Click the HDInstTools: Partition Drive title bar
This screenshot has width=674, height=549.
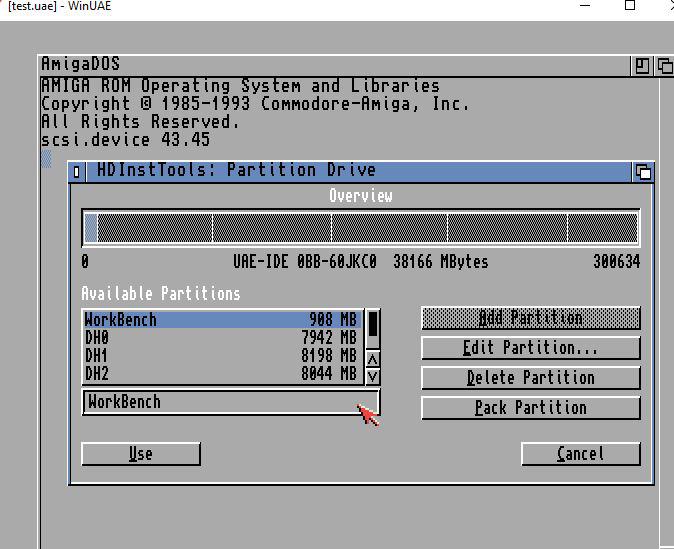click(x=358, y=170)
